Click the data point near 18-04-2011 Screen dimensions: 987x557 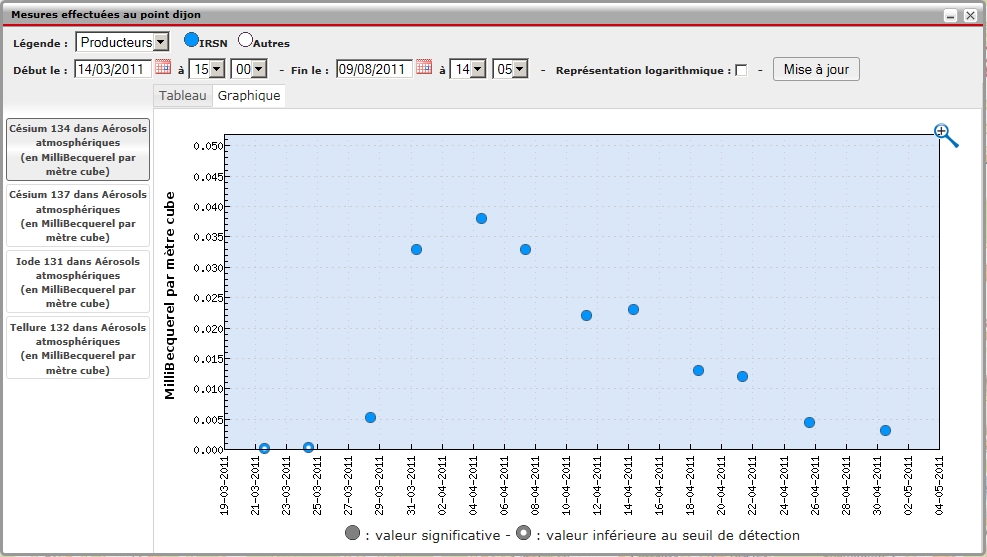(x=698, y=370)
